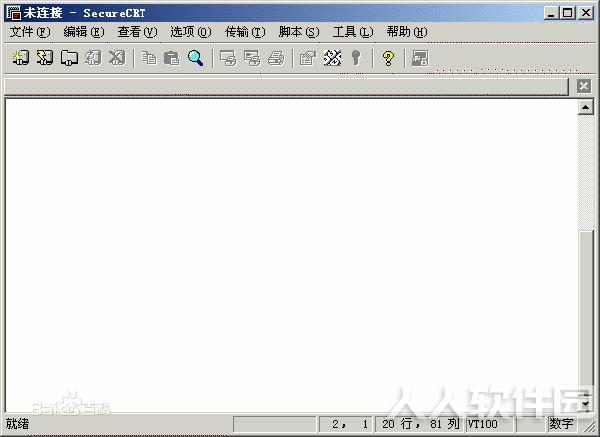
Task: Open Global Options tools icon
Action: [x=332, y=58]
